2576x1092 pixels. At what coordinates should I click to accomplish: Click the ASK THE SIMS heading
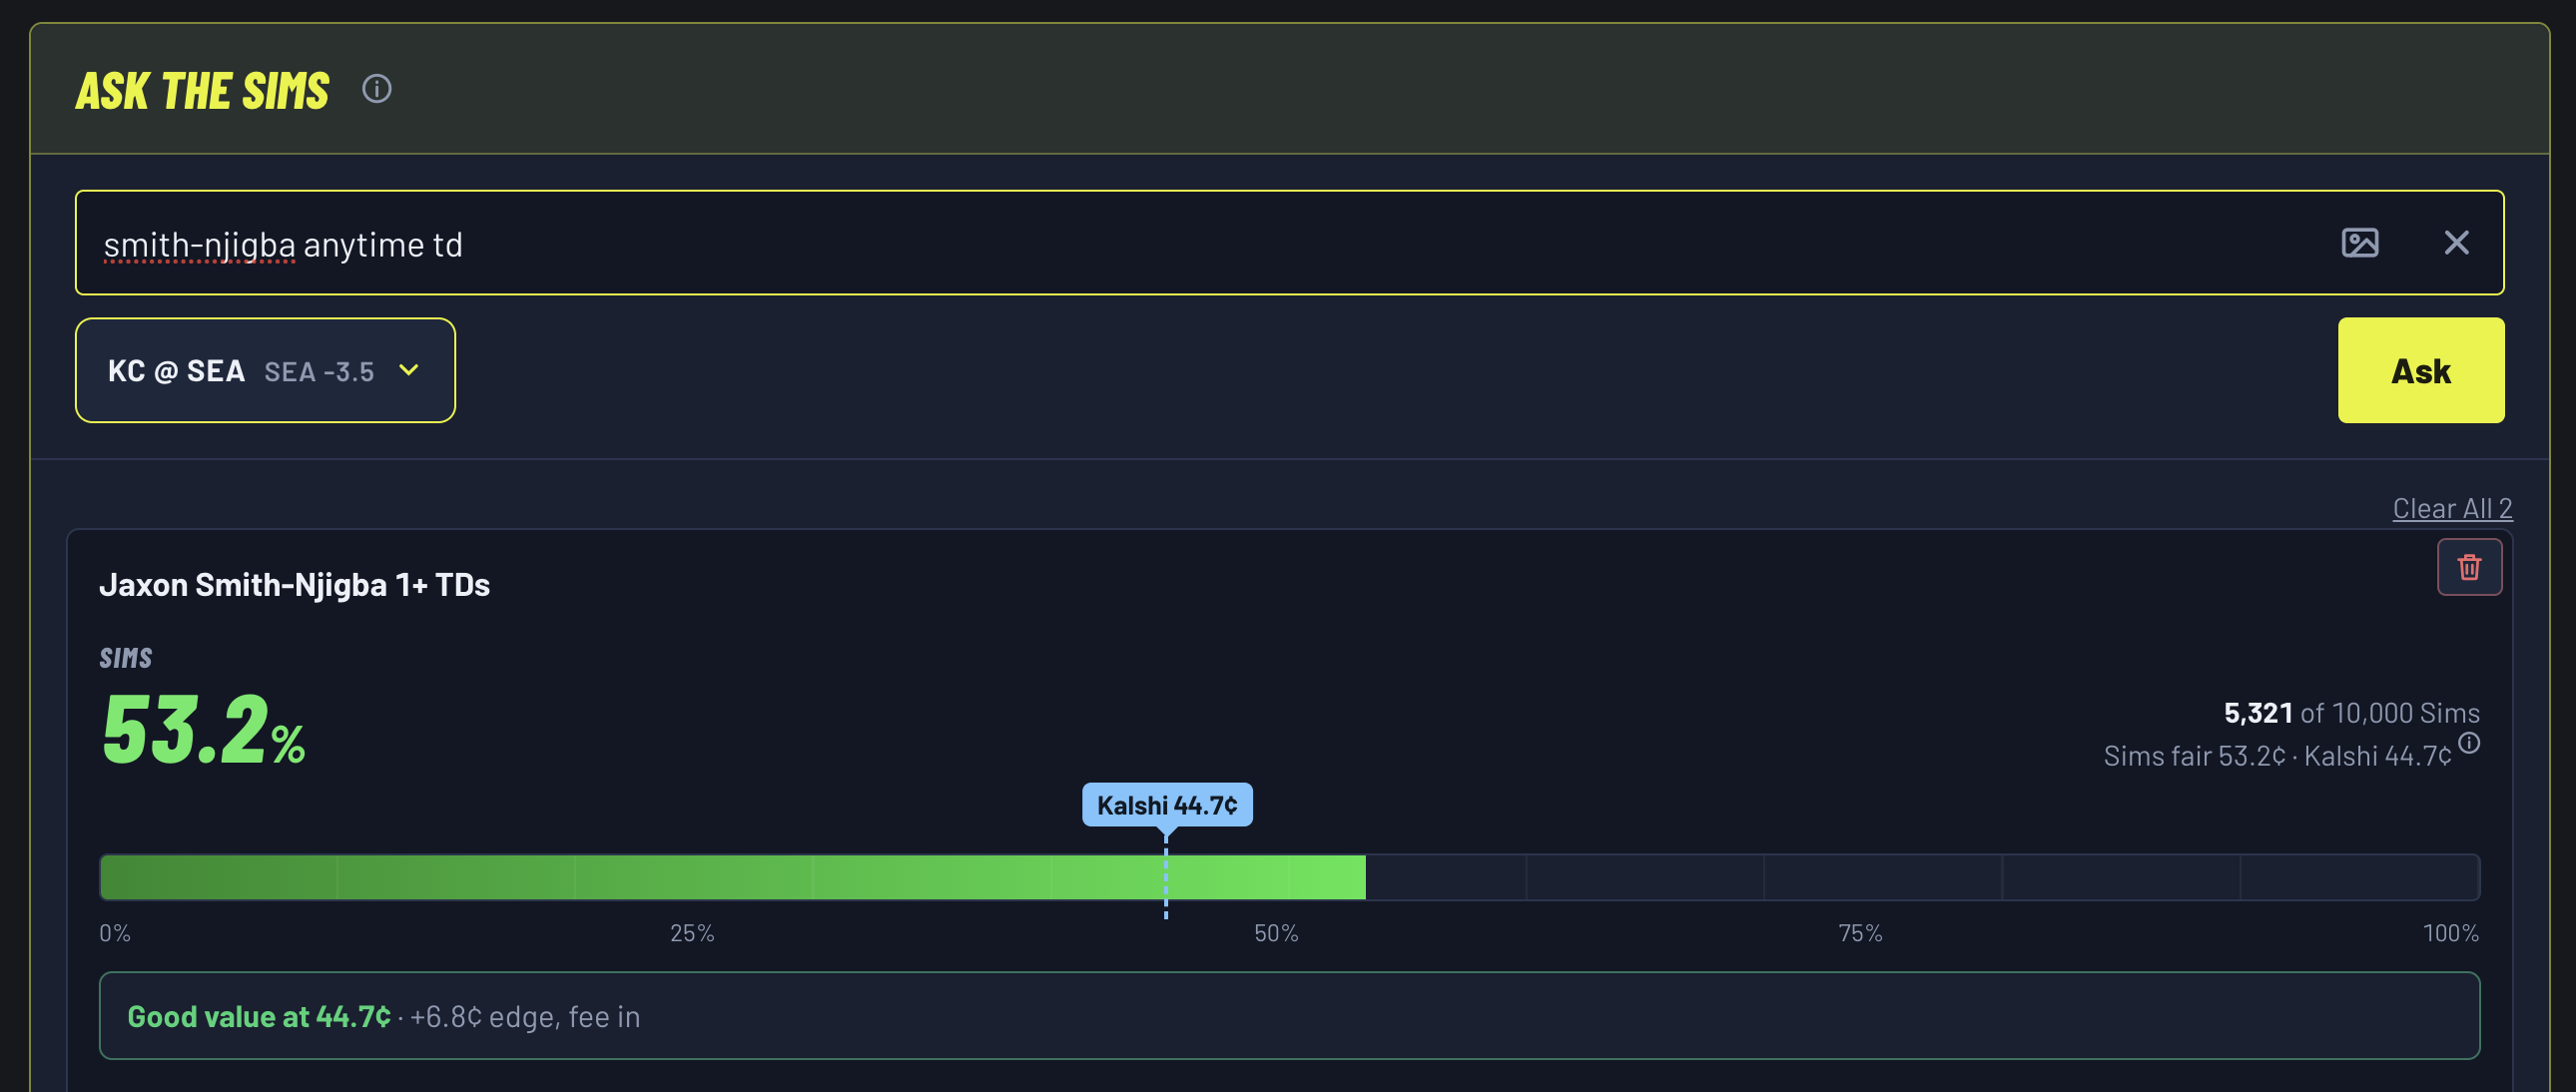(x=203, y=91)
